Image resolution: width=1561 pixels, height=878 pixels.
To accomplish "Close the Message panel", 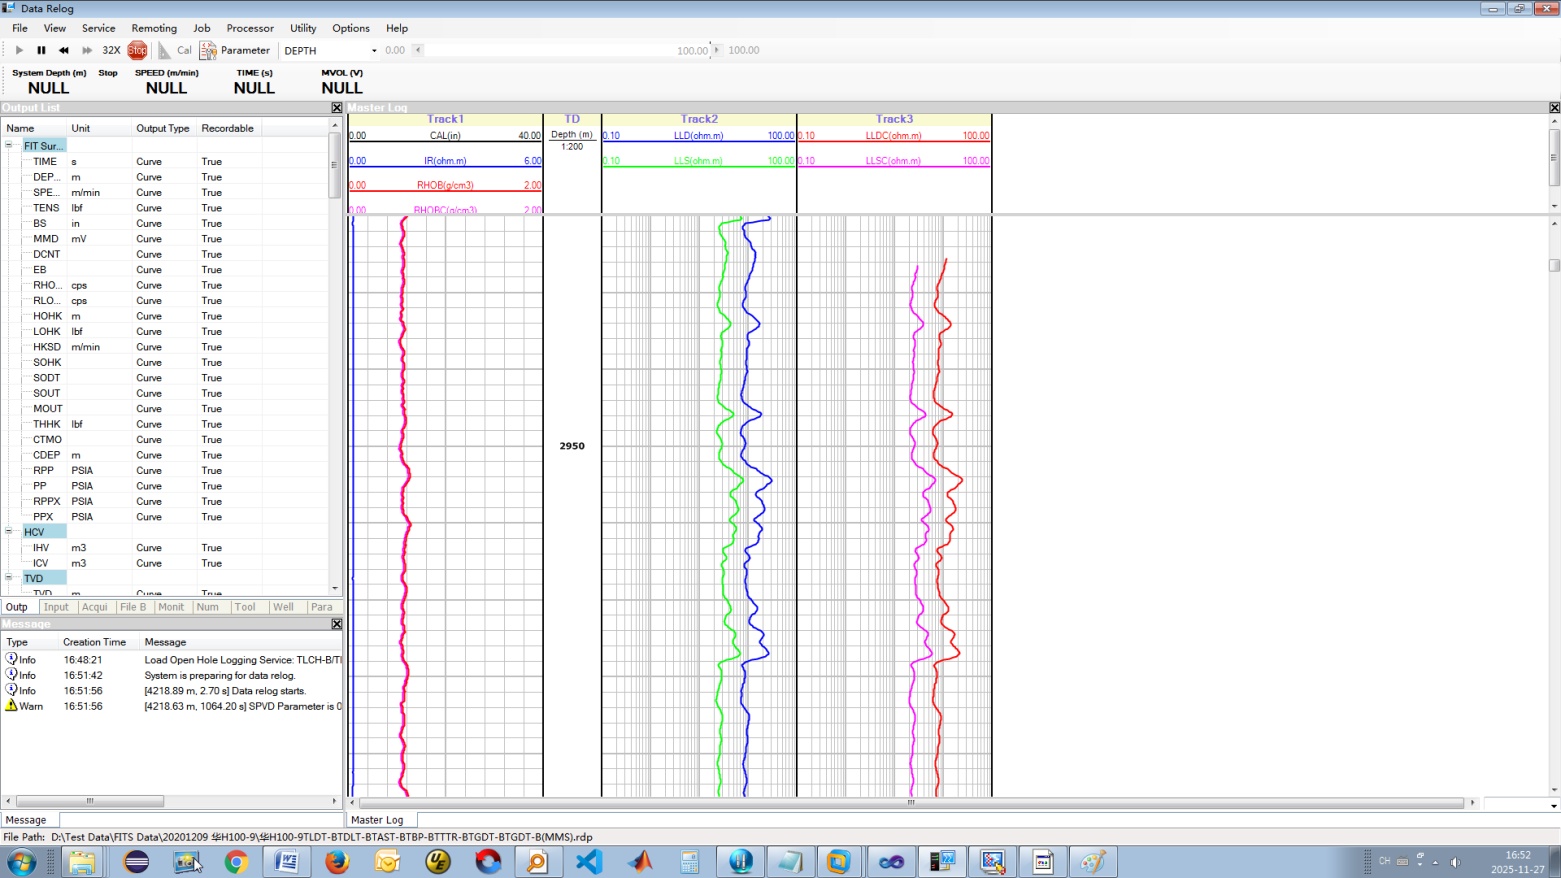I will coord(336,624).
